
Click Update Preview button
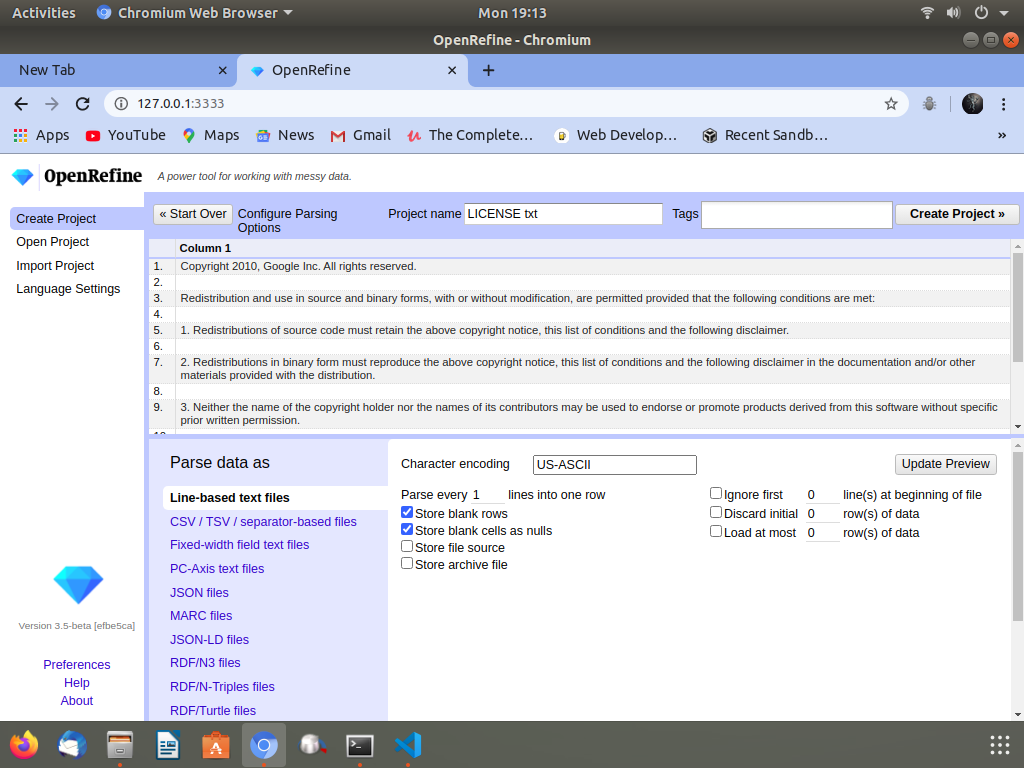click(945, 464)
